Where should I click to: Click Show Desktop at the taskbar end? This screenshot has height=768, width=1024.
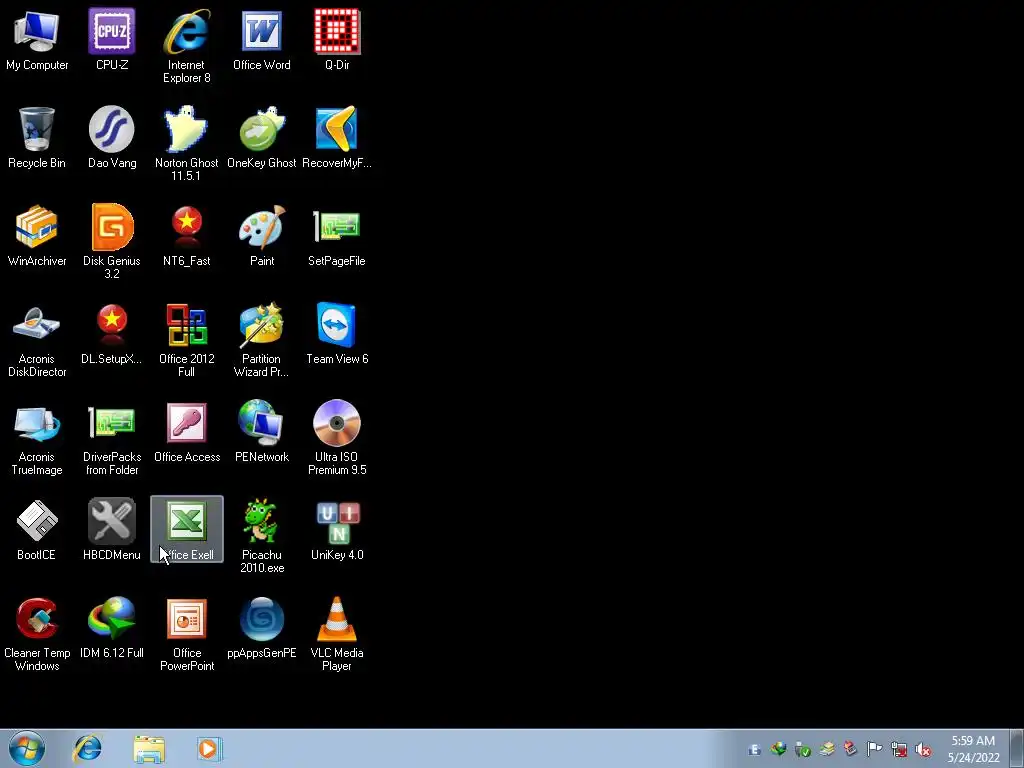[1017, 748]
